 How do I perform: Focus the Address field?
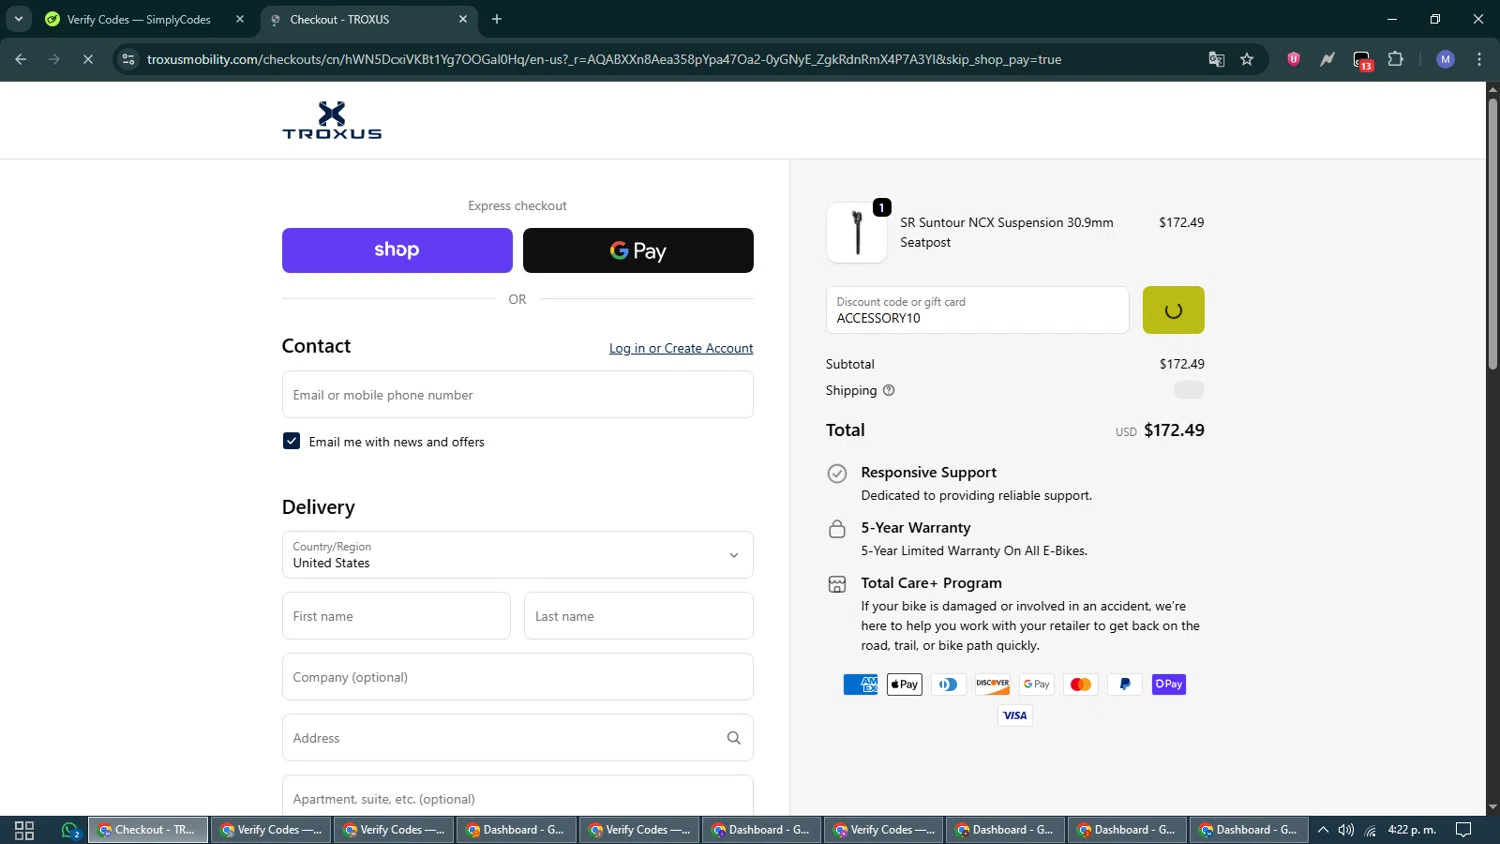click(x=517, y=738)
